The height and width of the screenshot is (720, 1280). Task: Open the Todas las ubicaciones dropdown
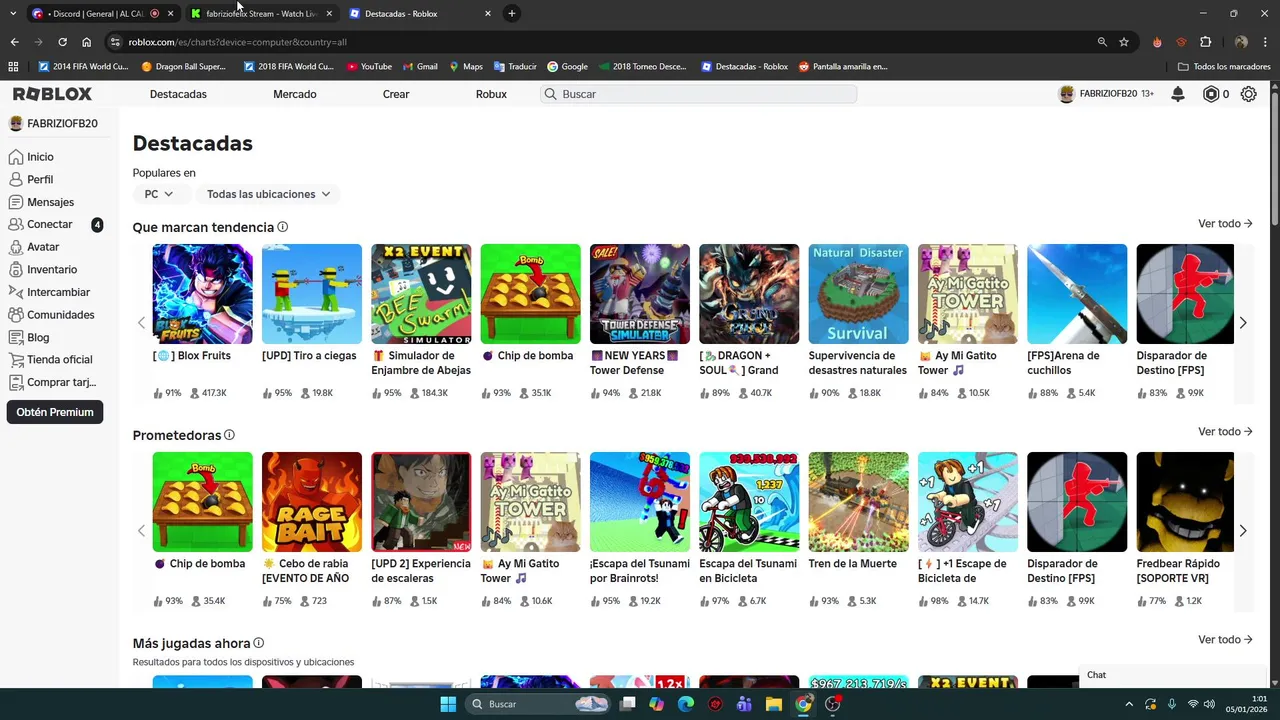268,194
